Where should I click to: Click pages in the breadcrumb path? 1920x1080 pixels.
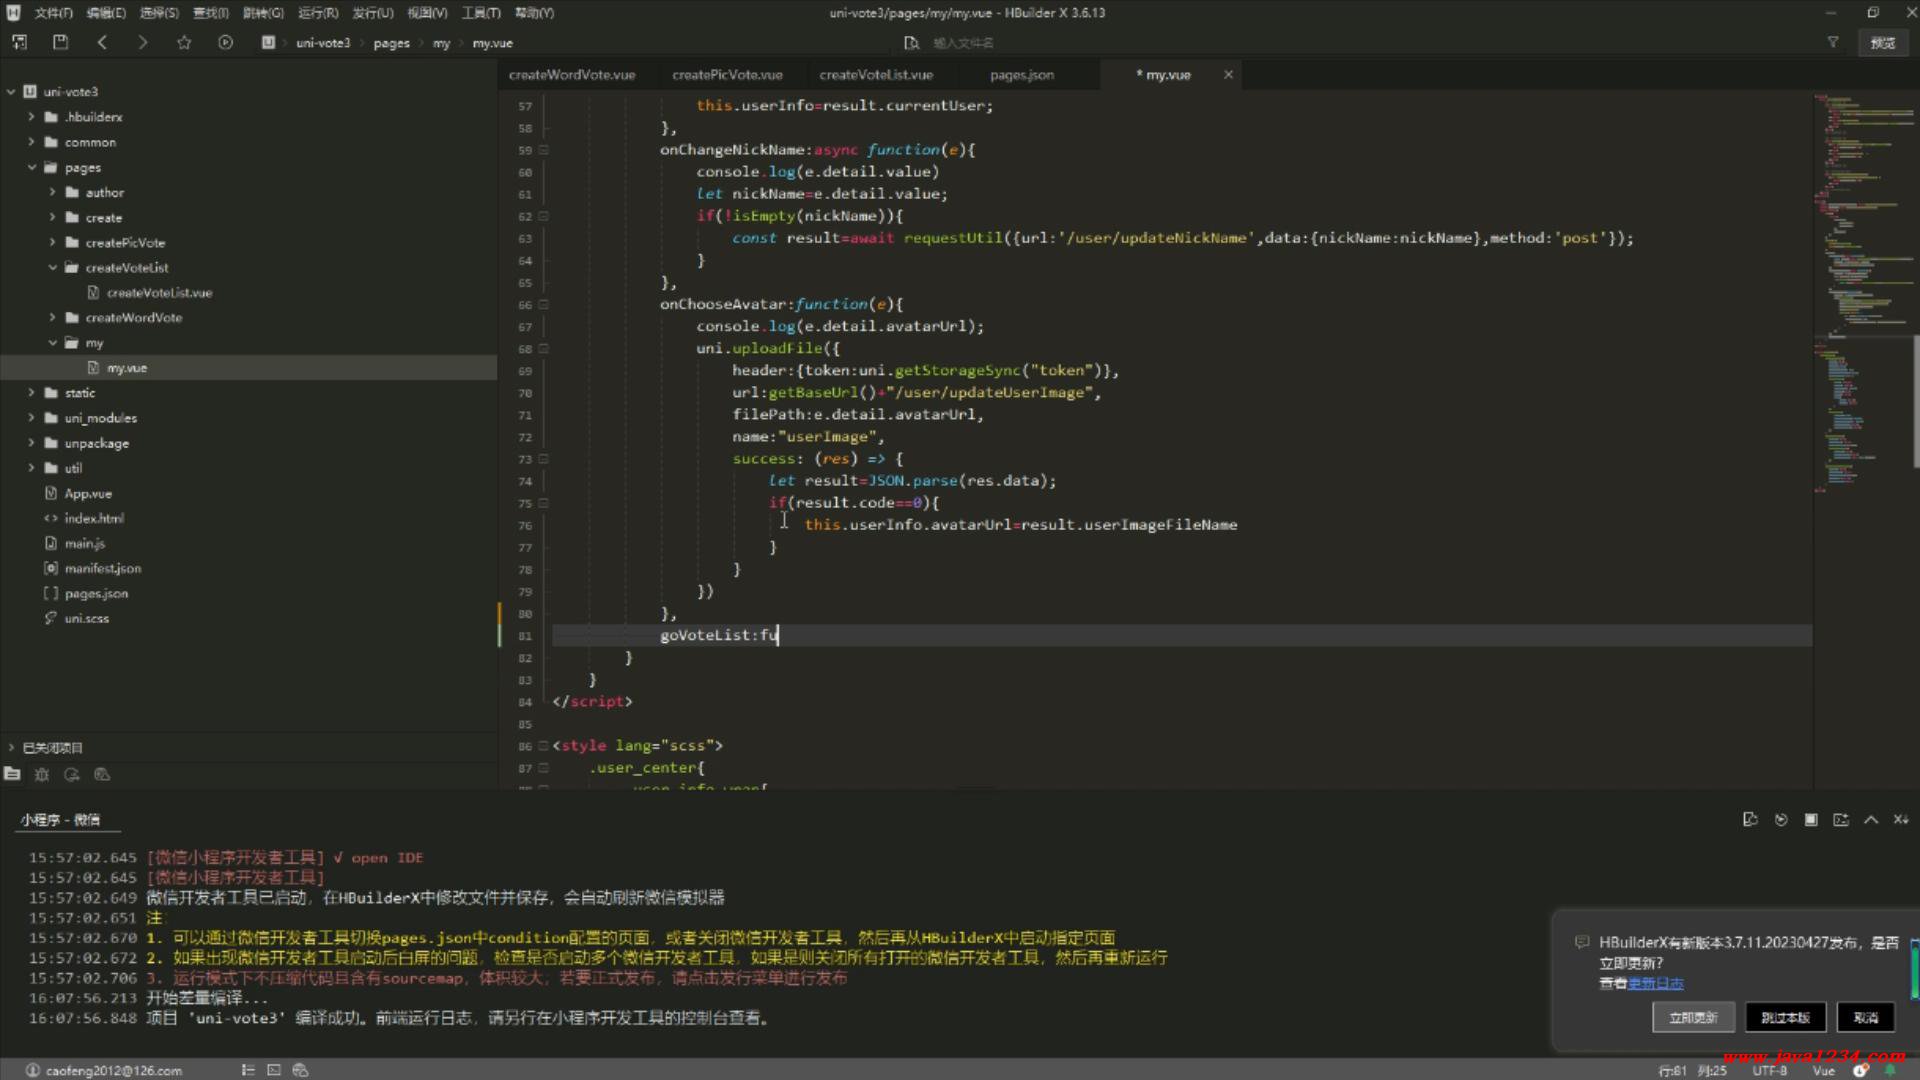tap(392, 43)
